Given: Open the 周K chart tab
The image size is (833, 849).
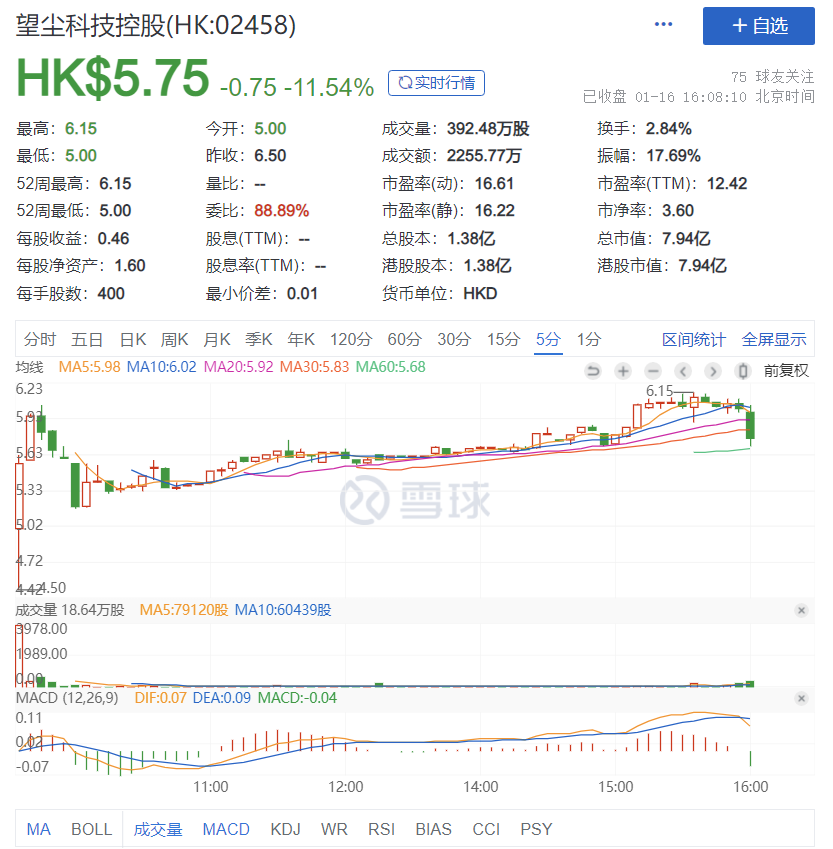Looking at the screenshot, I should [x=174, y=339].
